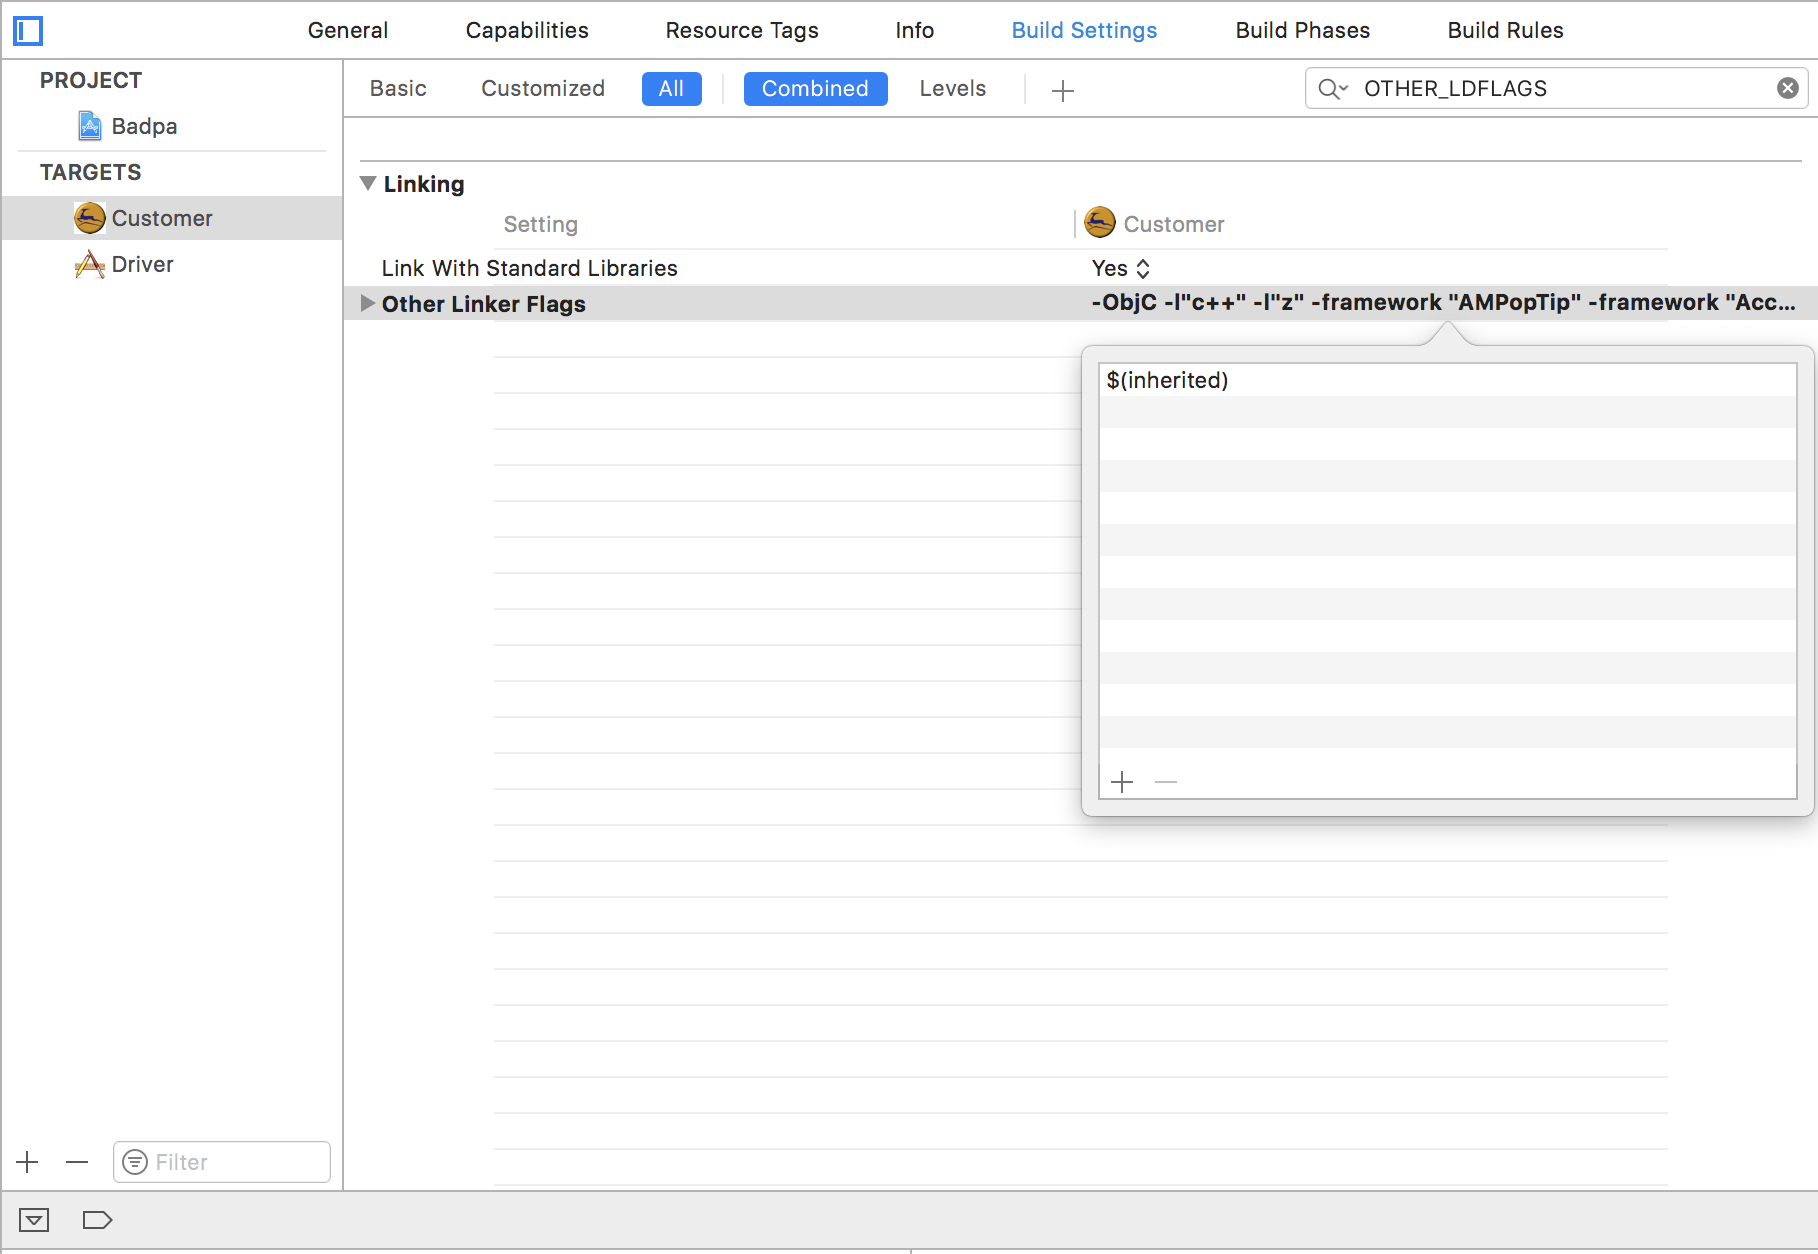Open the General tab
Screen dimensions: 1818x1254
347,30
